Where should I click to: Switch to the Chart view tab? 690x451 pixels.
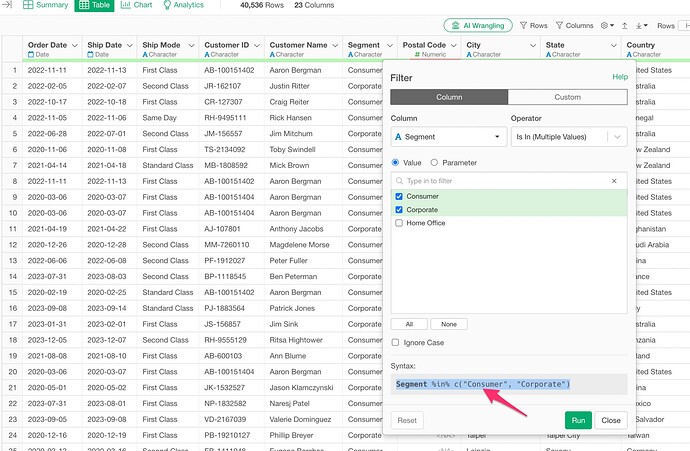(137, 5)
